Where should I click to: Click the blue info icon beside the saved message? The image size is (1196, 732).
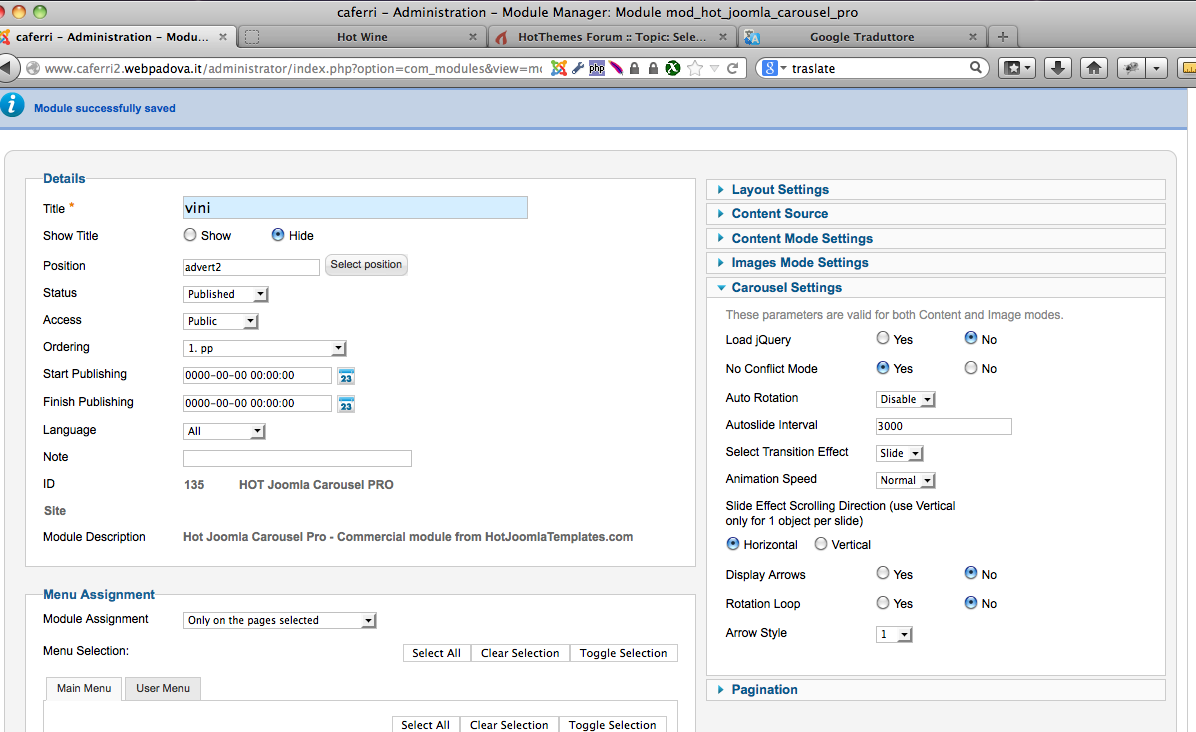(12, 105)
